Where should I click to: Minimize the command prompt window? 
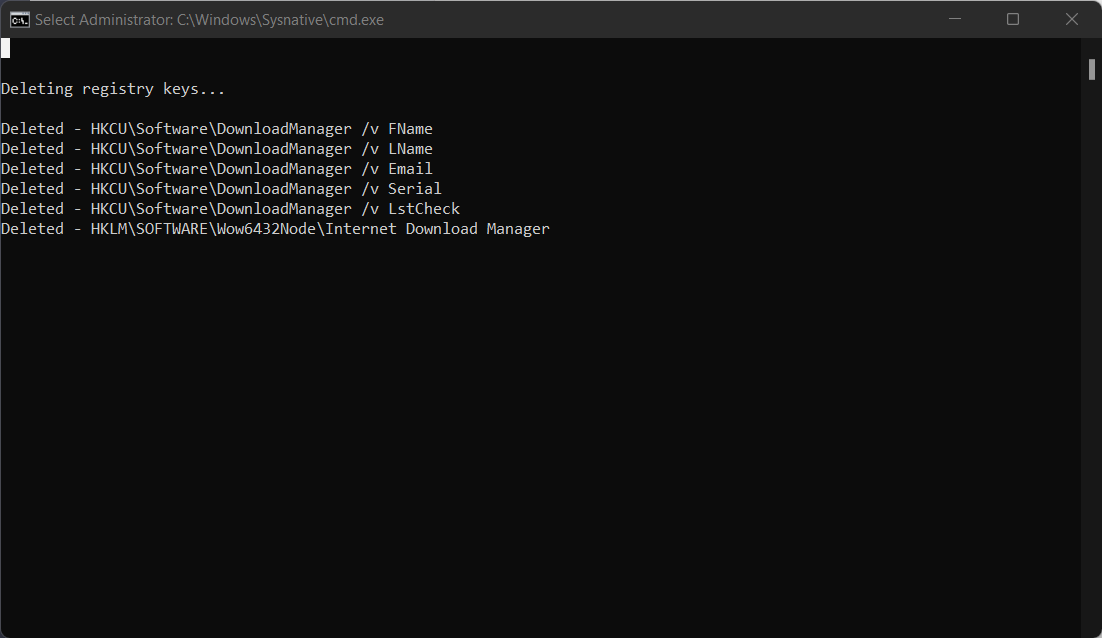click(954, 19)
